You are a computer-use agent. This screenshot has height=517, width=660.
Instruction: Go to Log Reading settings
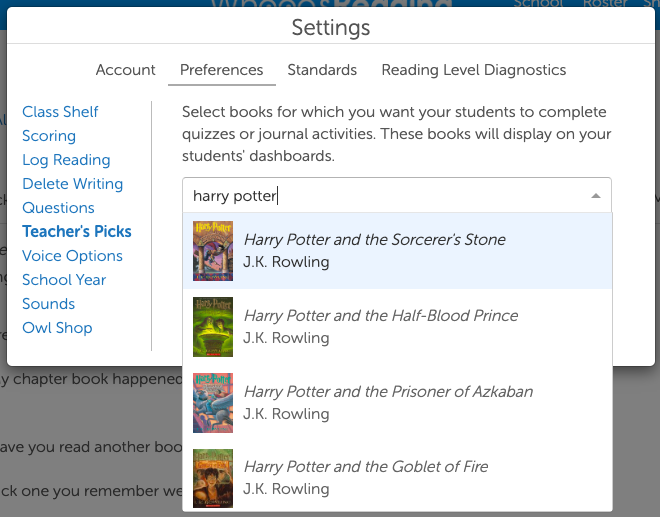pos(66,160)
